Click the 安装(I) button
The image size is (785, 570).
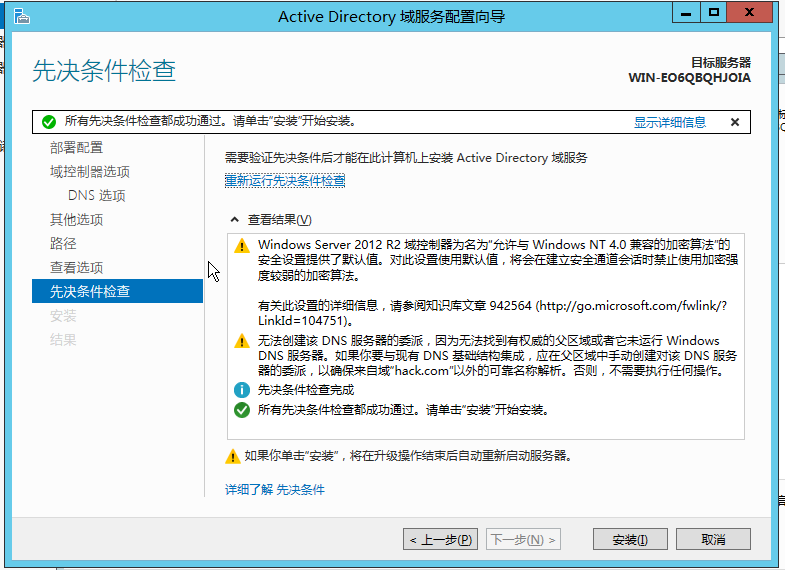click(x=630, y=539)
